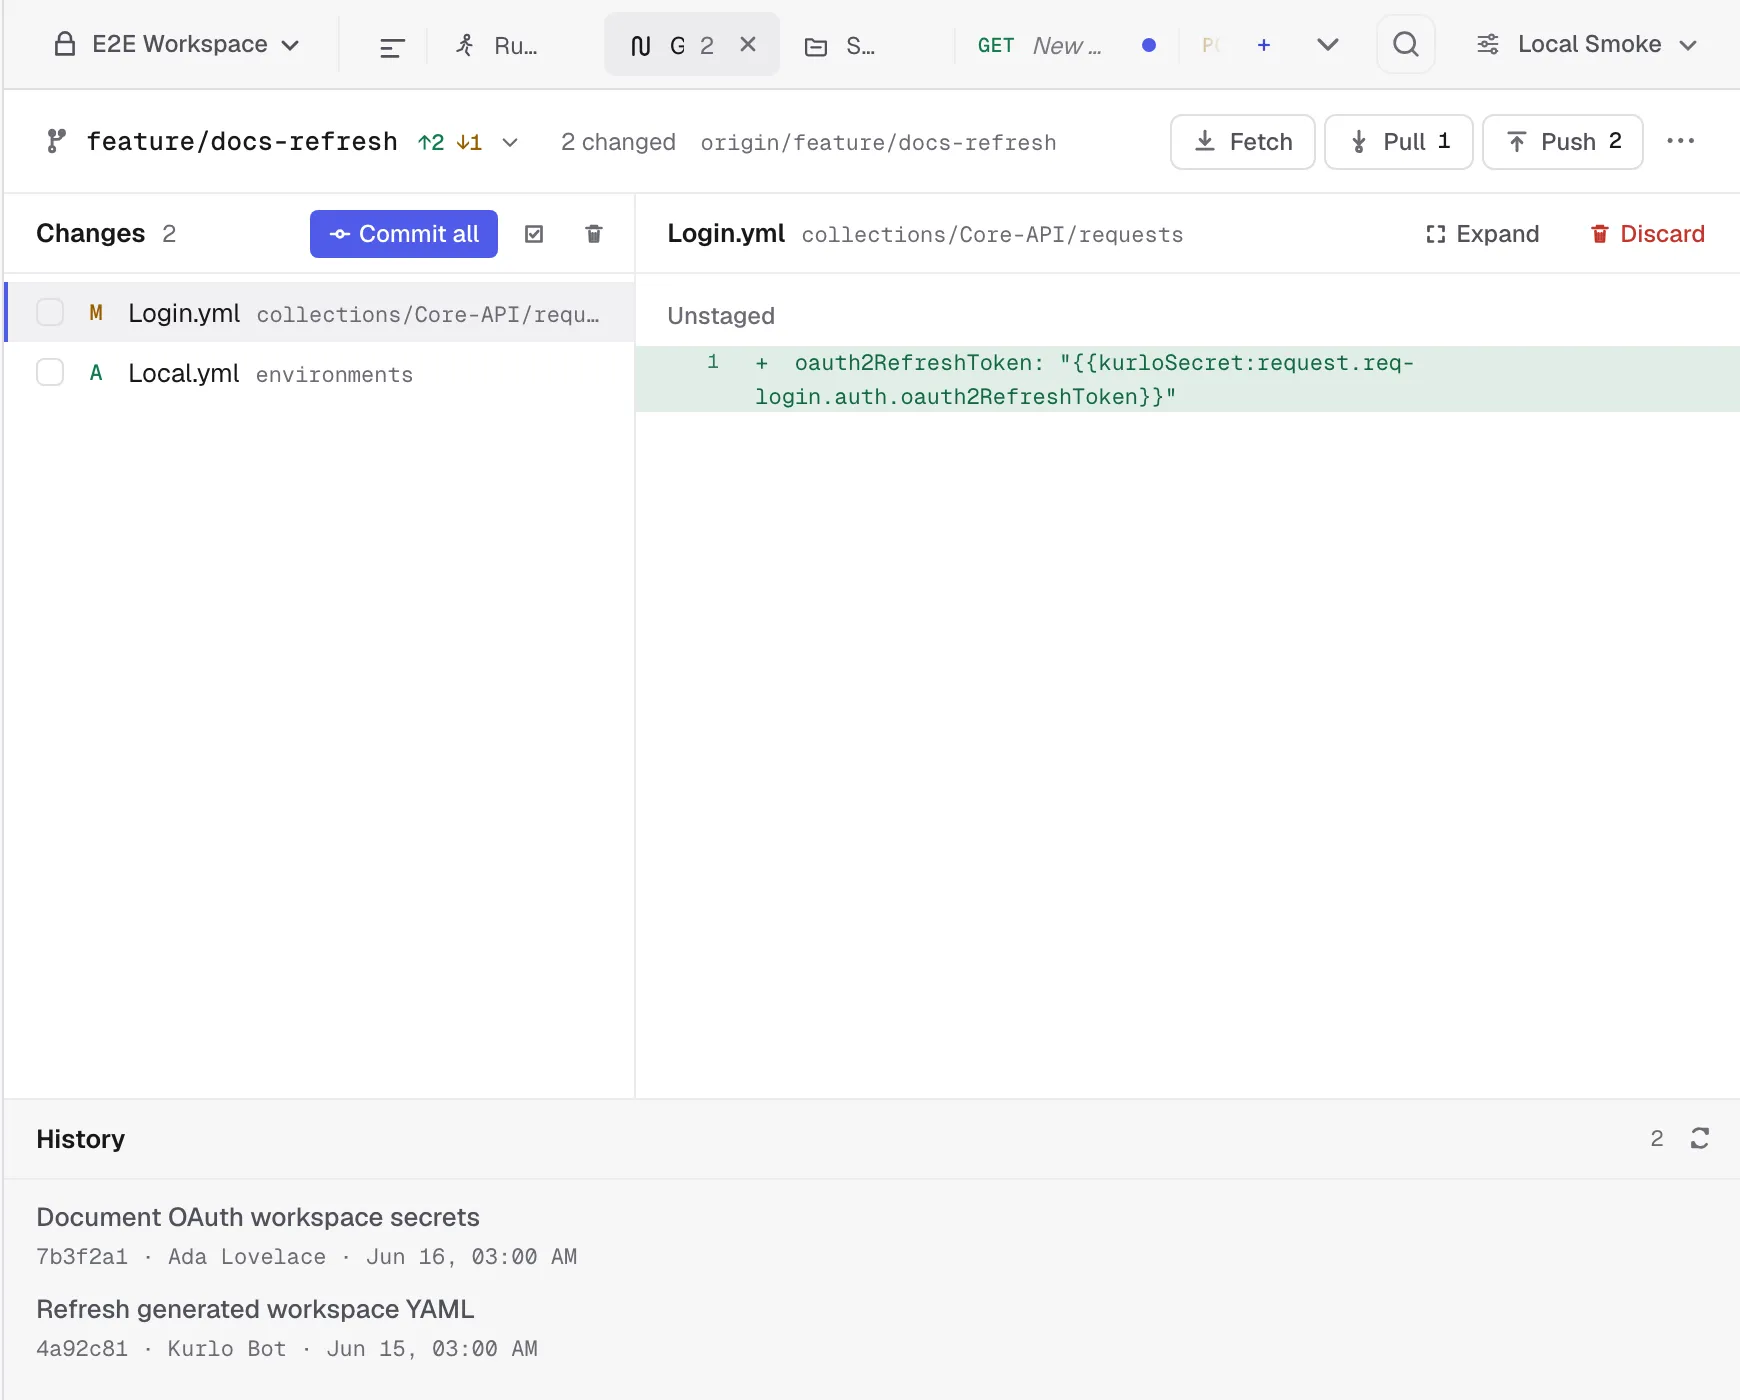This screenshot has width=1740, height=1400.
Task: Expand the Login.yml diff view
Action: point(1482,234)
